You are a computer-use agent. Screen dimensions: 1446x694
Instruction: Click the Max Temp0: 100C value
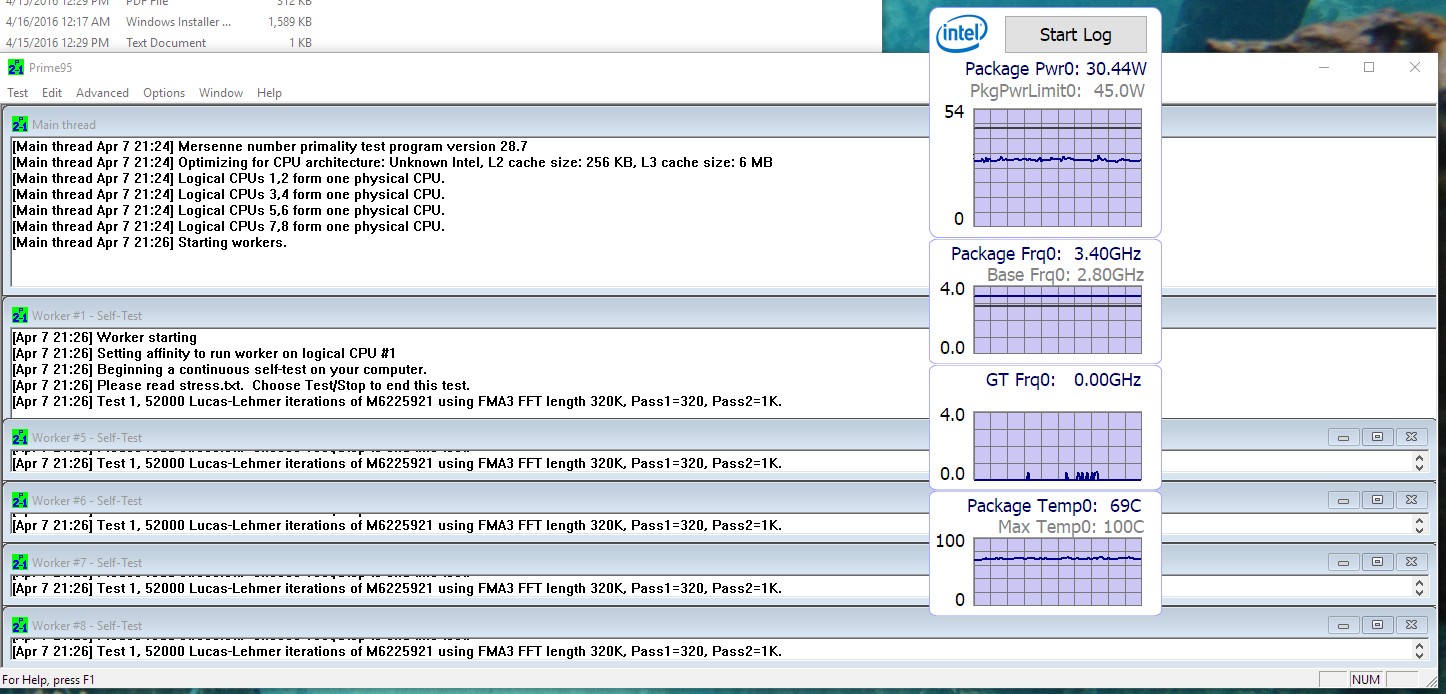point(1071,527)
